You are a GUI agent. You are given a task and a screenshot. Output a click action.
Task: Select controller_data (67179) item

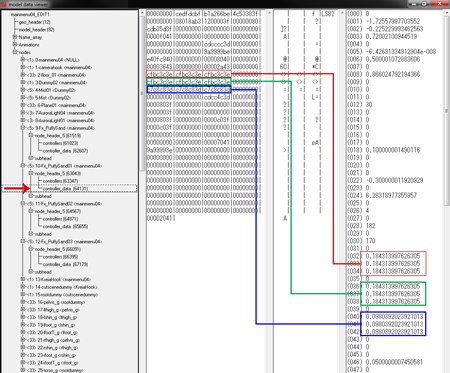tap(65, 264)
